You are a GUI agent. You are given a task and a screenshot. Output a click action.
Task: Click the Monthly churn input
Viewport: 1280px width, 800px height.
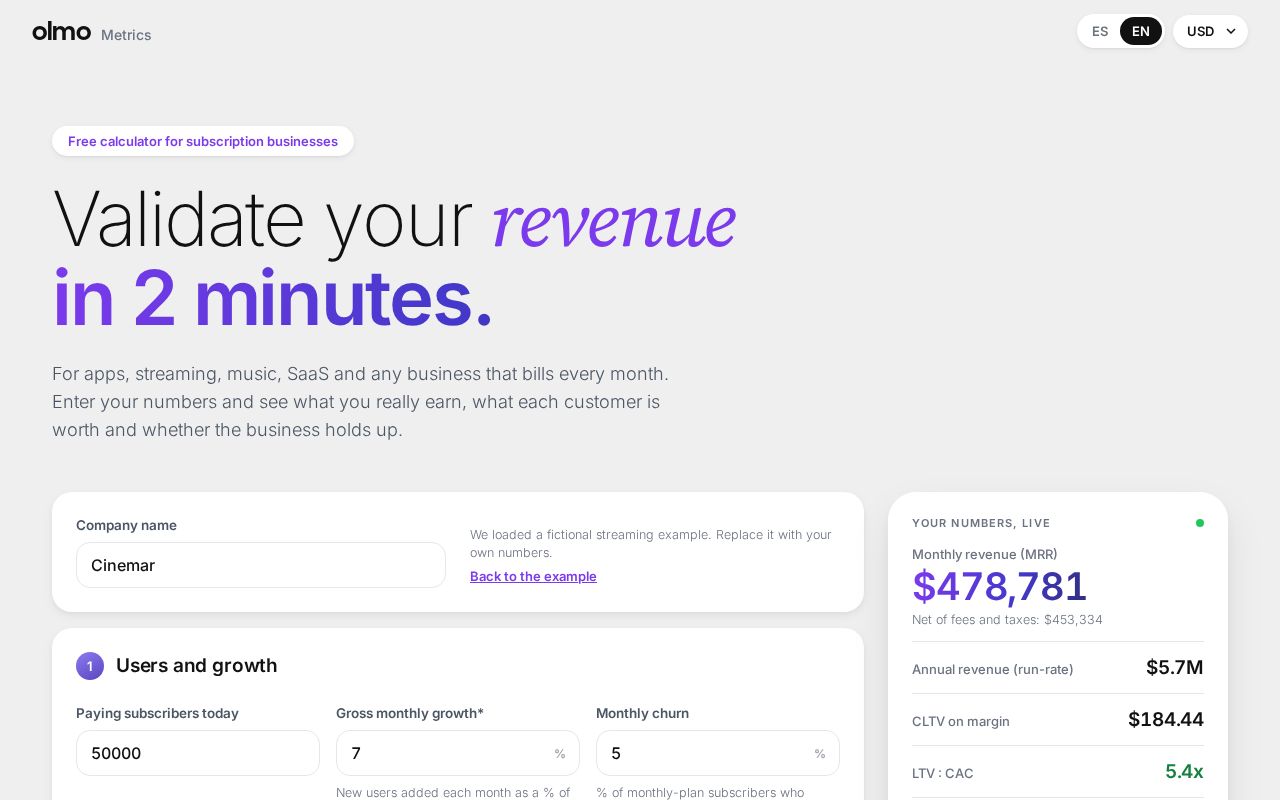(718, 753)
